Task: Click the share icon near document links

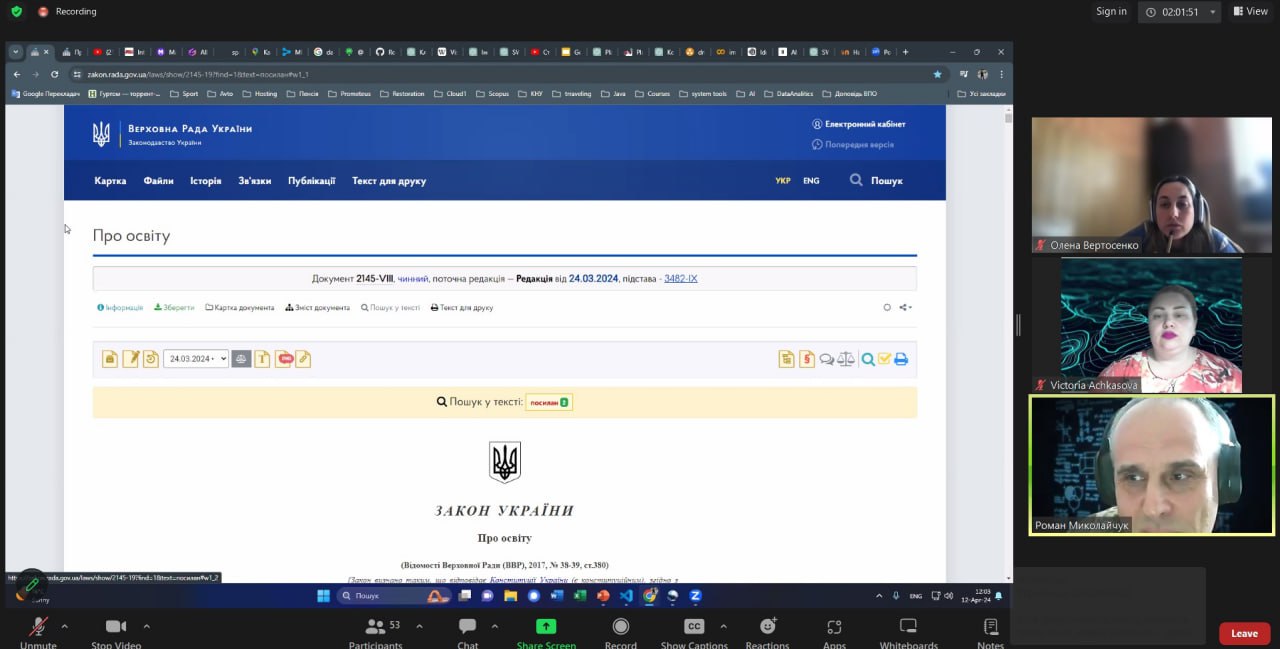Action: pos(905,307)
